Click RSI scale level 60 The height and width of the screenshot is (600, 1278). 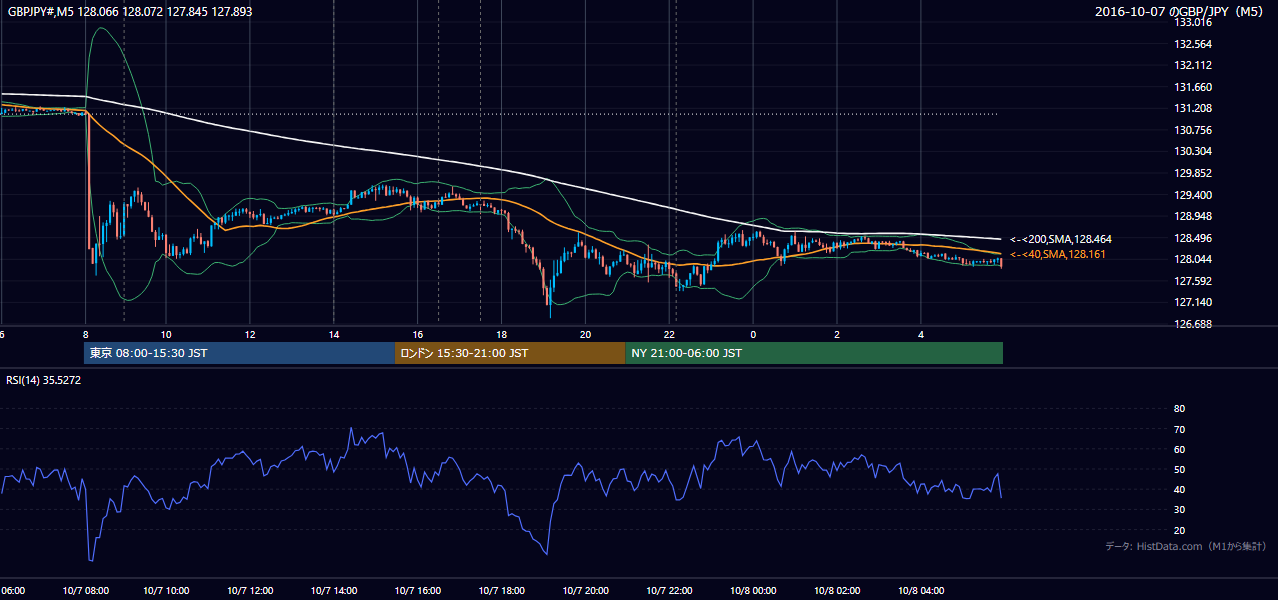[1180, 449]
